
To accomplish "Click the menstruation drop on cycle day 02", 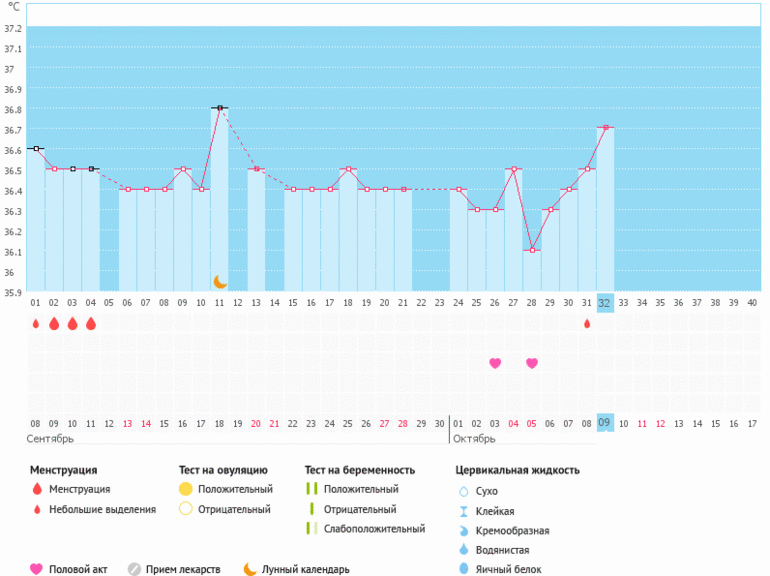I will coord(54,324).
